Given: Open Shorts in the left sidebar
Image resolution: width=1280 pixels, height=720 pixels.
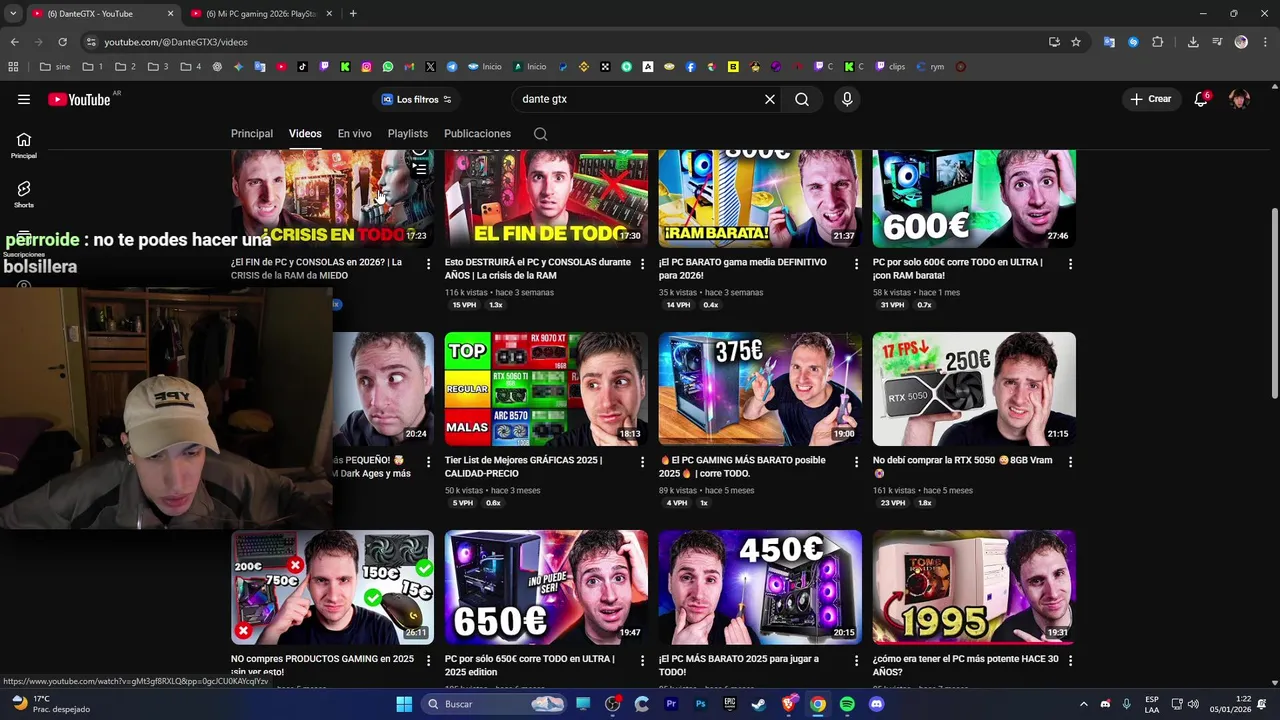Looking at the screenshot, I should pos(24,194).
